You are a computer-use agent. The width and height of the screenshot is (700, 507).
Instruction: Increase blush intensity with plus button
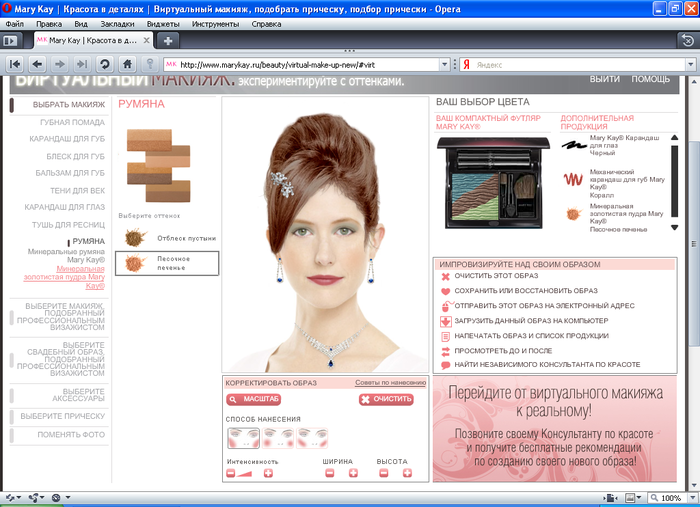268,473
